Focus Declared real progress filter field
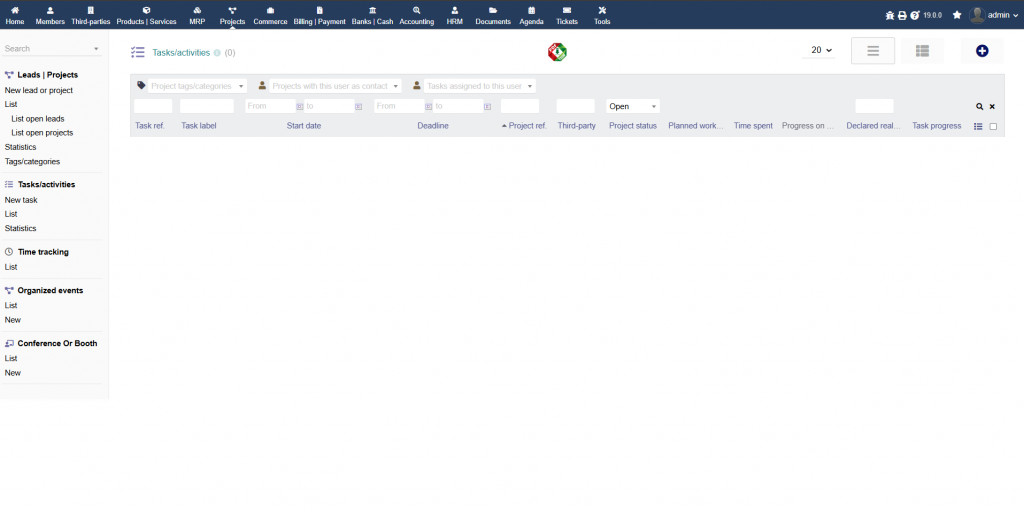1024x512 pixels. (874, 106)
